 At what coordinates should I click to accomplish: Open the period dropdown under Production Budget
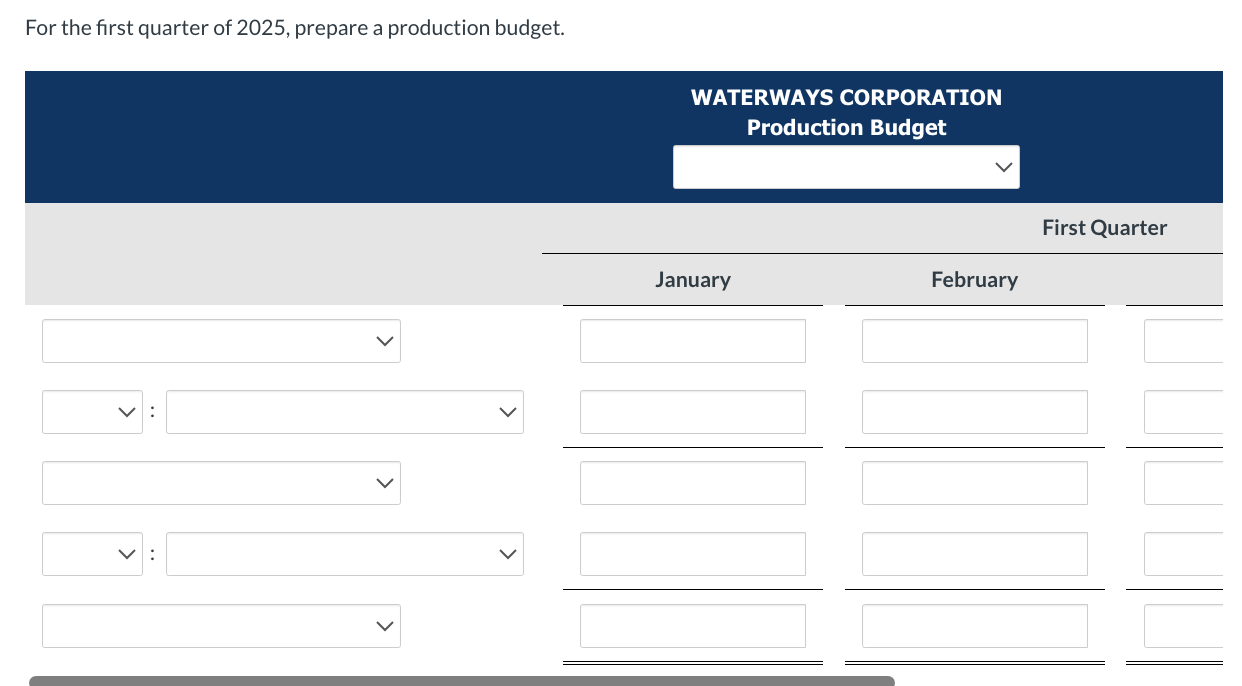pos(846,167)
